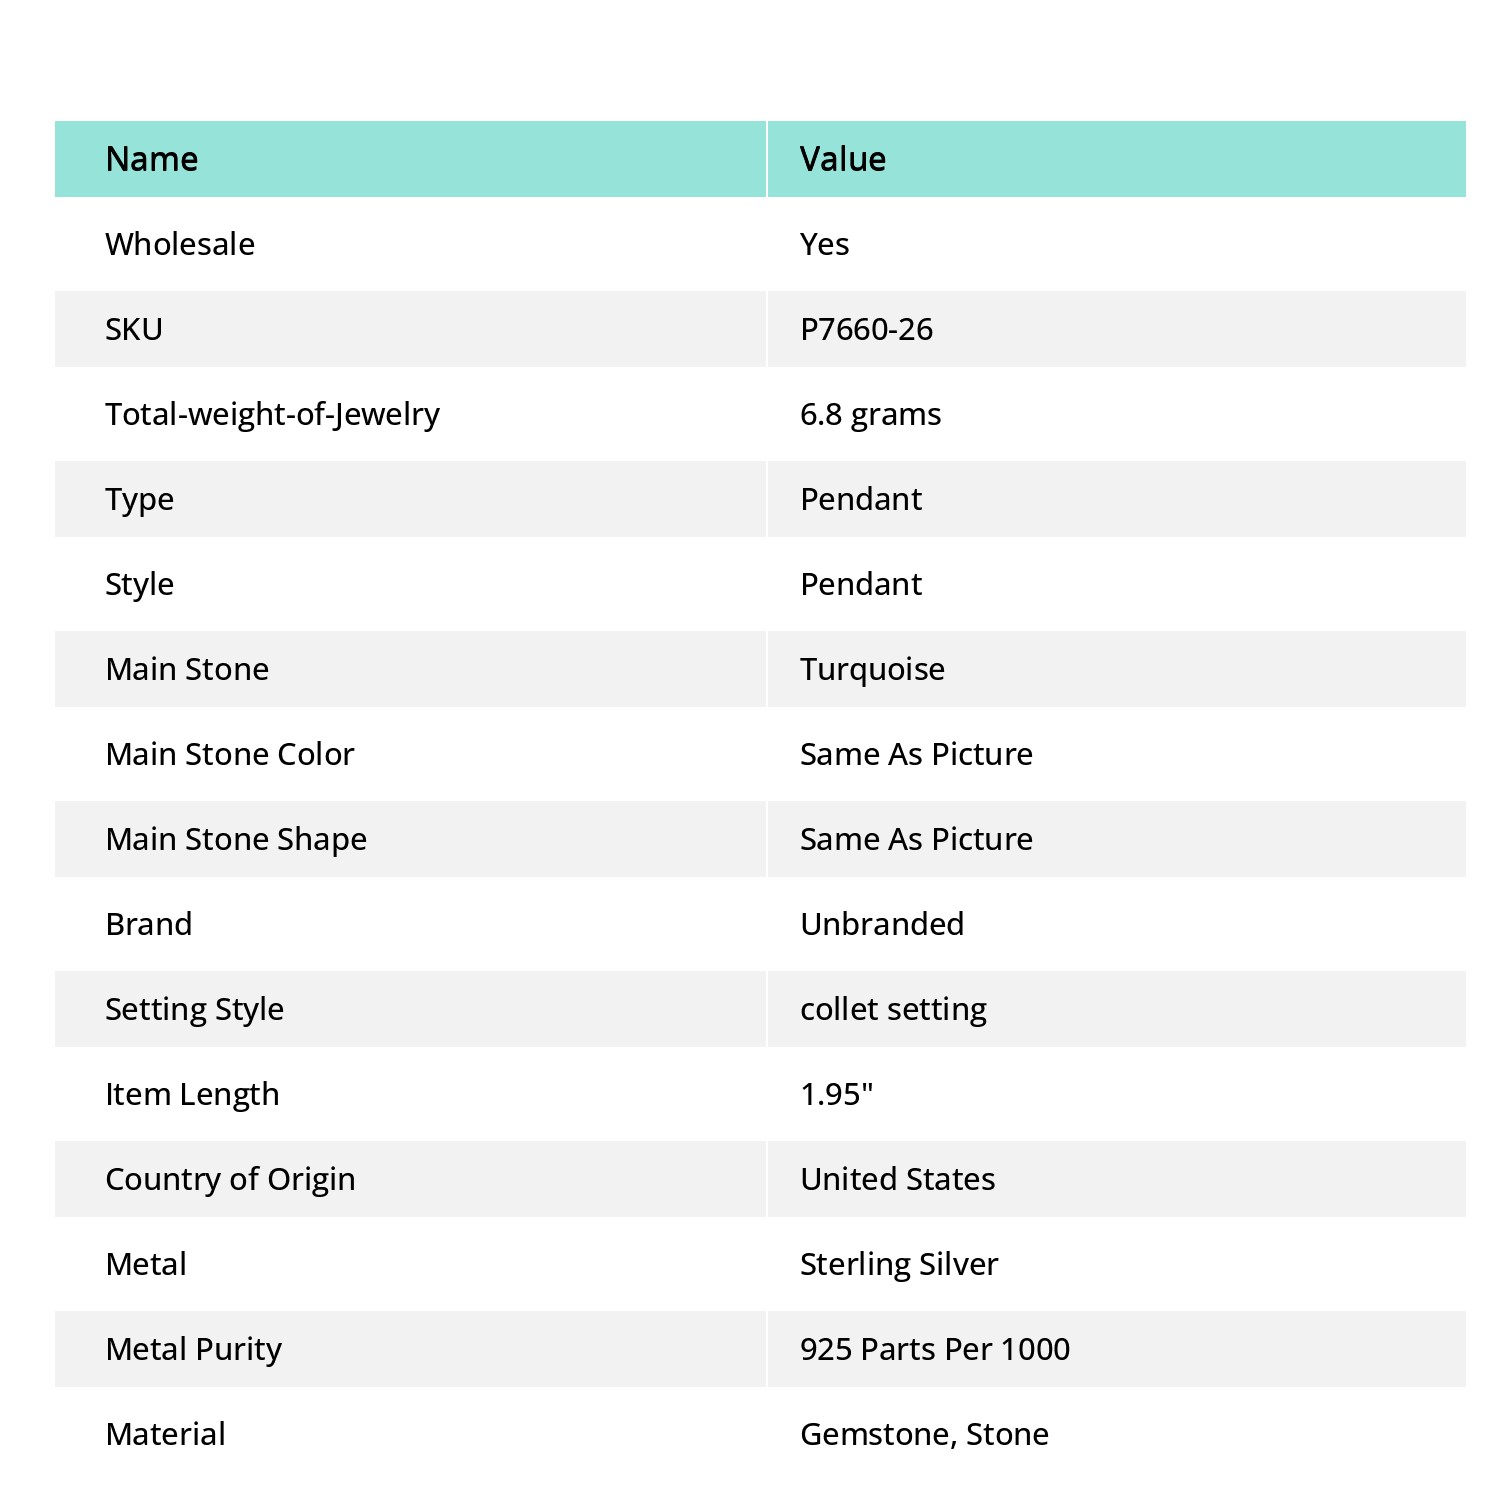Click the collet setting value

point(893,1009)
